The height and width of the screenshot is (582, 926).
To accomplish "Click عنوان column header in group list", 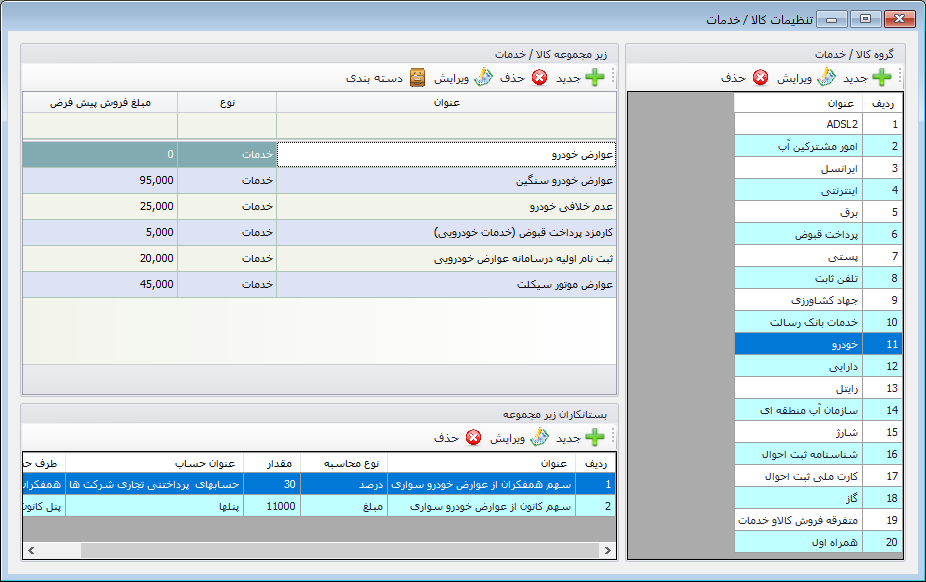I will point(798,103).
